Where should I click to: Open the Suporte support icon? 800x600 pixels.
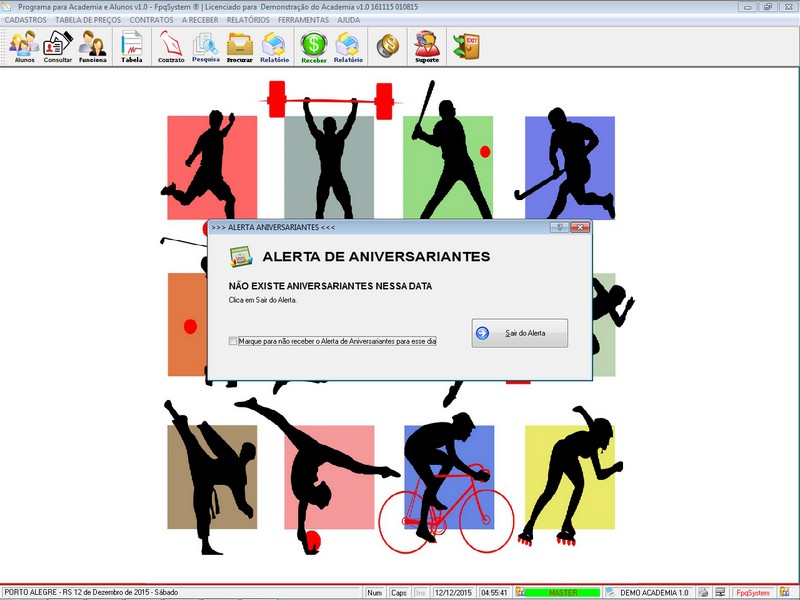(427, 46)
